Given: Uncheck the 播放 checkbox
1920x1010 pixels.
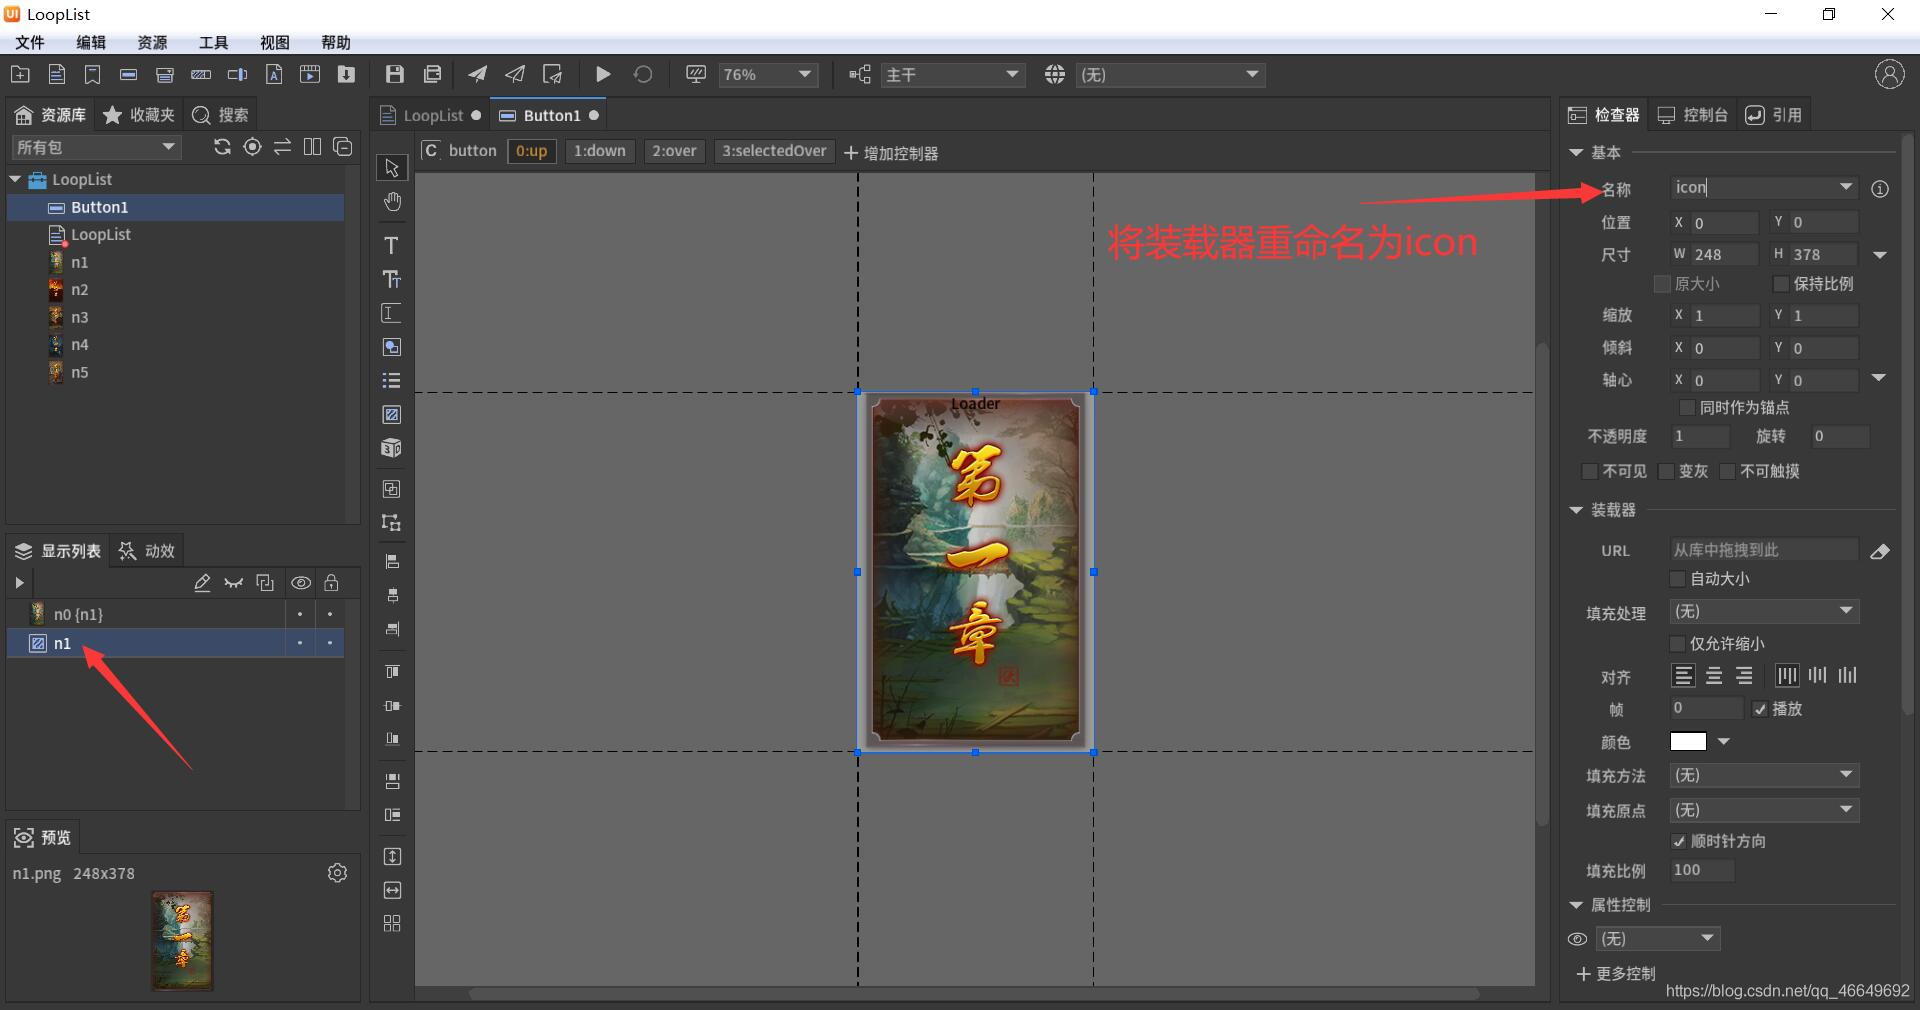Looking at the screenshot, I should (x=1760, y=709).
